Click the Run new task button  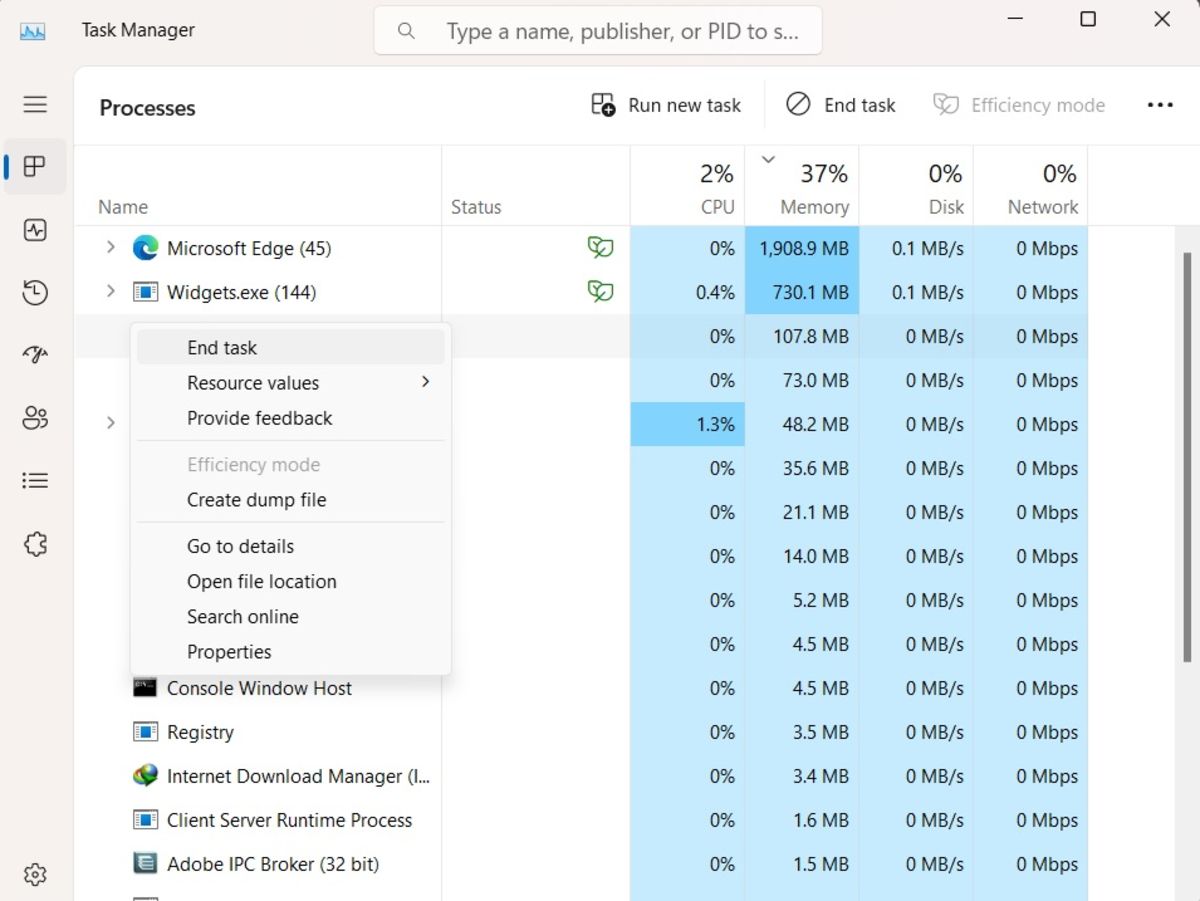[666, 105]
